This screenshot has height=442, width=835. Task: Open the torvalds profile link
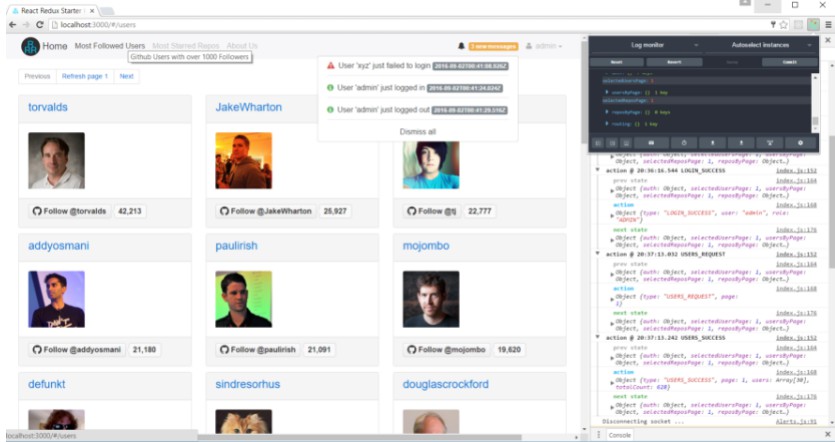coord(49,107)
